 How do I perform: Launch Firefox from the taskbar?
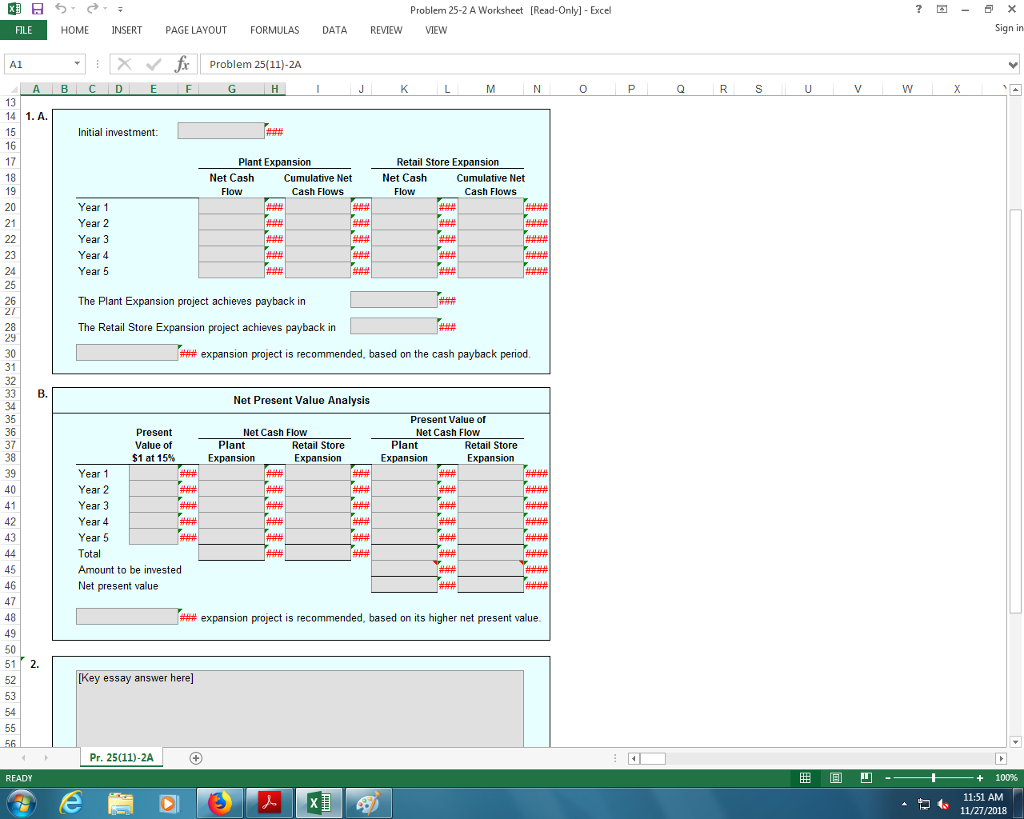coord(220,802)
